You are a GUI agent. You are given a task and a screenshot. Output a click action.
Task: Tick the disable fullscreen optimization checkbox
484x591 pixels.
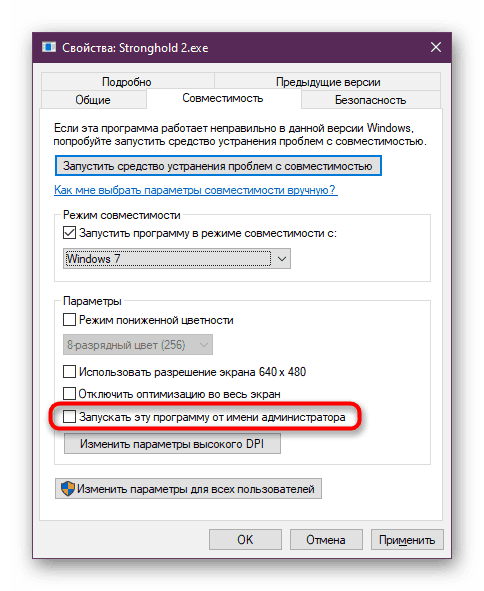click(69, 394)
